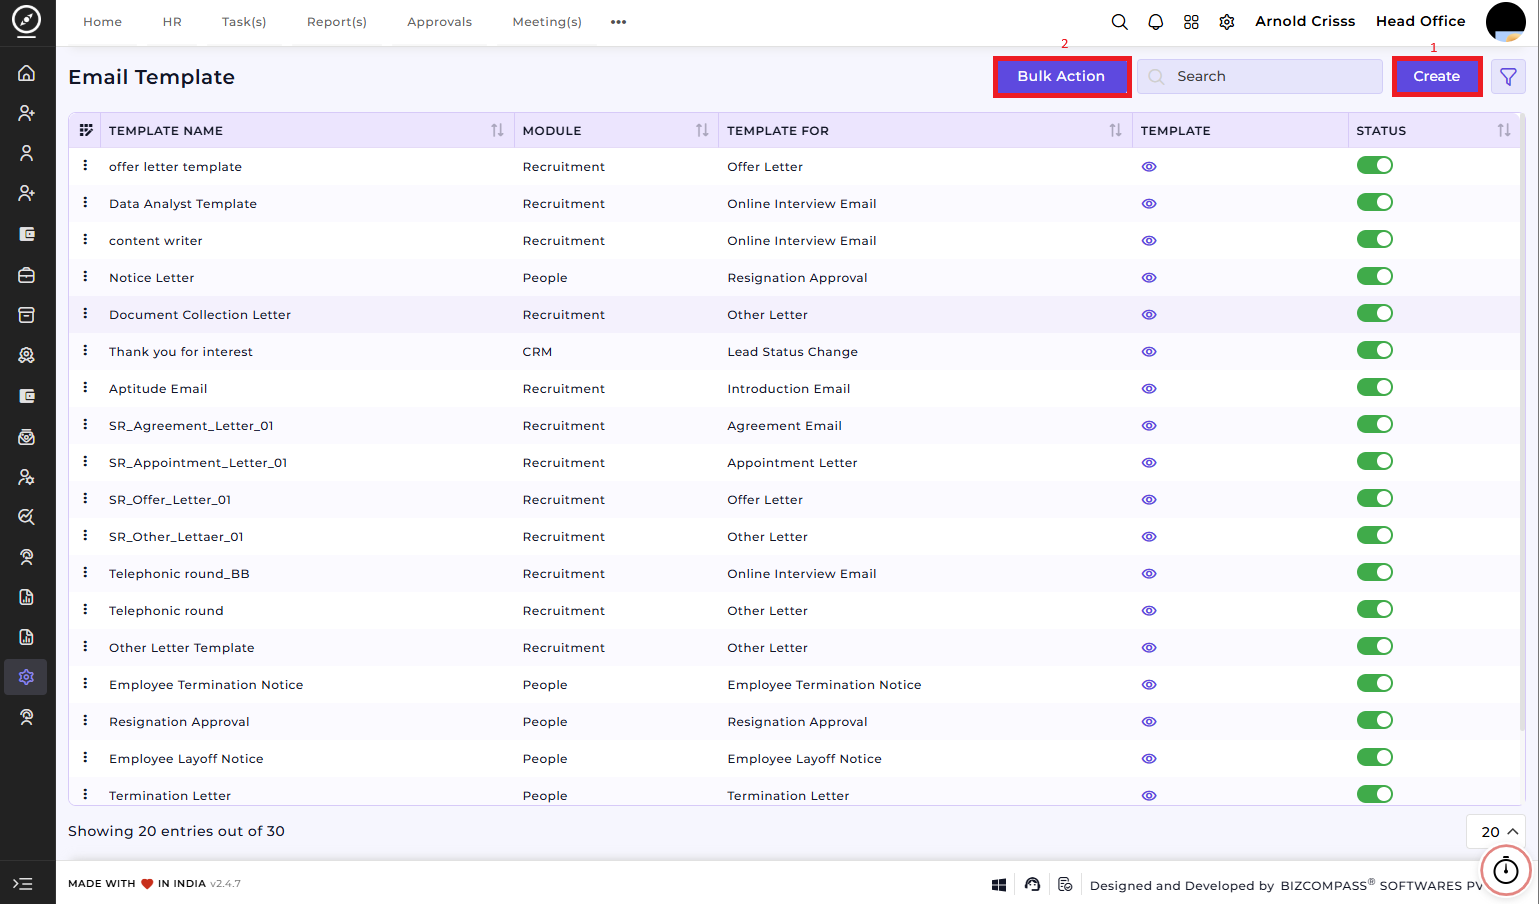Open the Meeting(s) menu
This screenshot has height=904, width=1539.
pyautogui.click(x=547, y=22)
